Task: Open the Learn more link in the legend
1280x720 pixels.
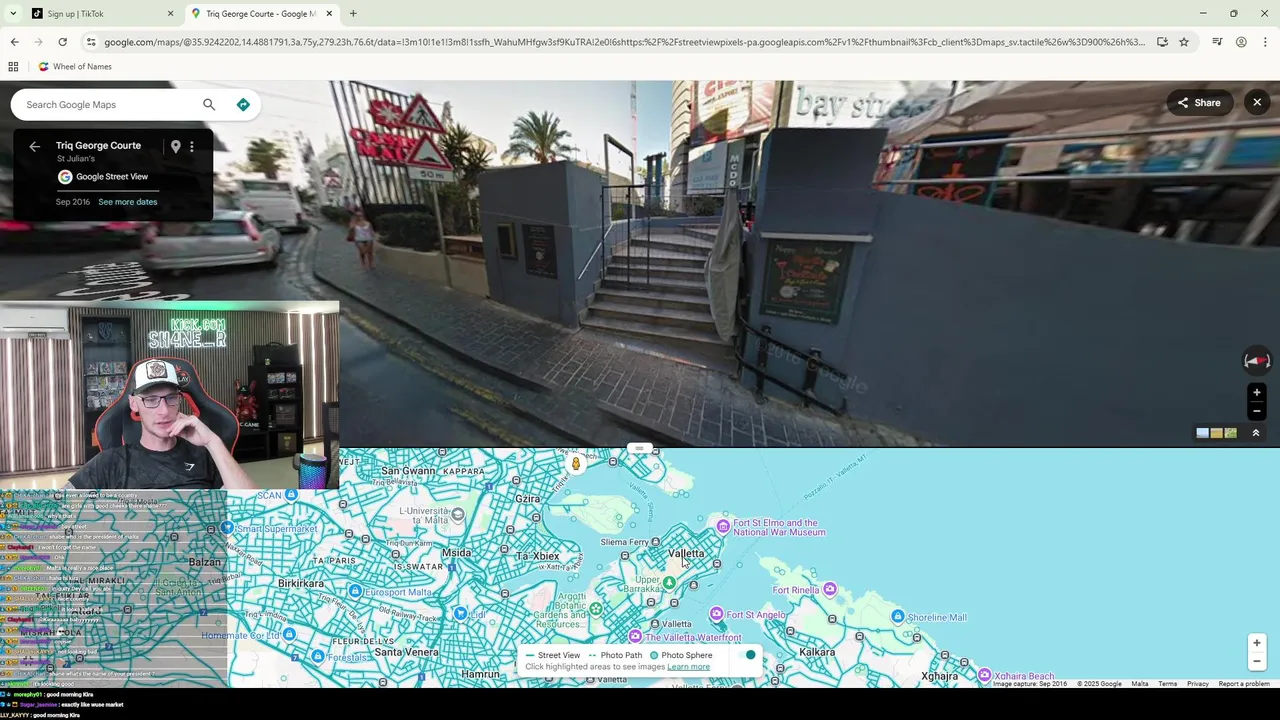Action: click(x=688, y=667)
